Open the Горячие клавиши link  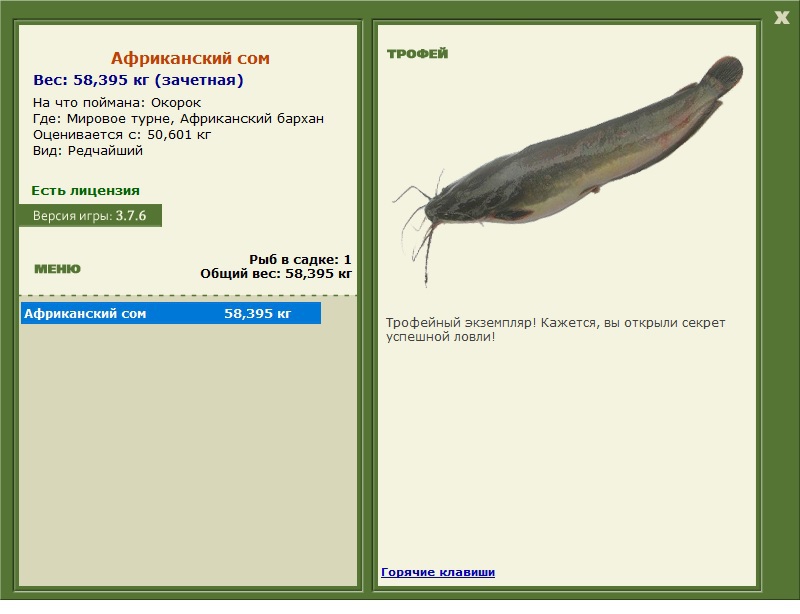[x=438, y=572]
